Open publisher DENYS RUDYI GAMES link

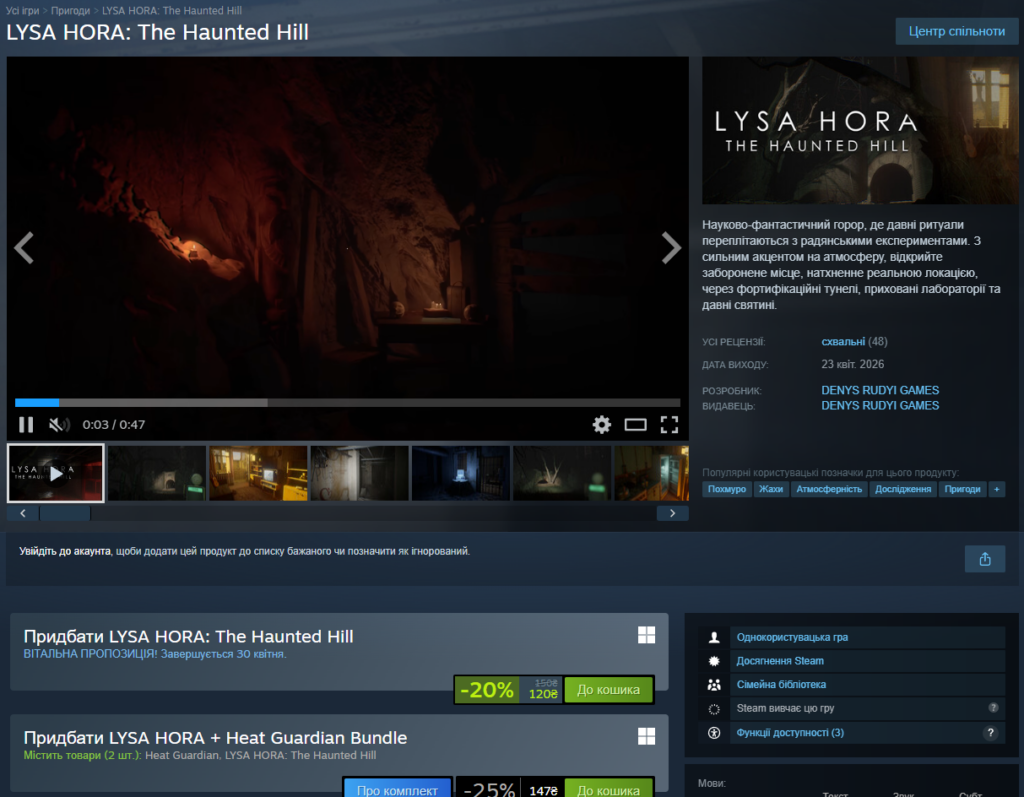click(880, 406)
